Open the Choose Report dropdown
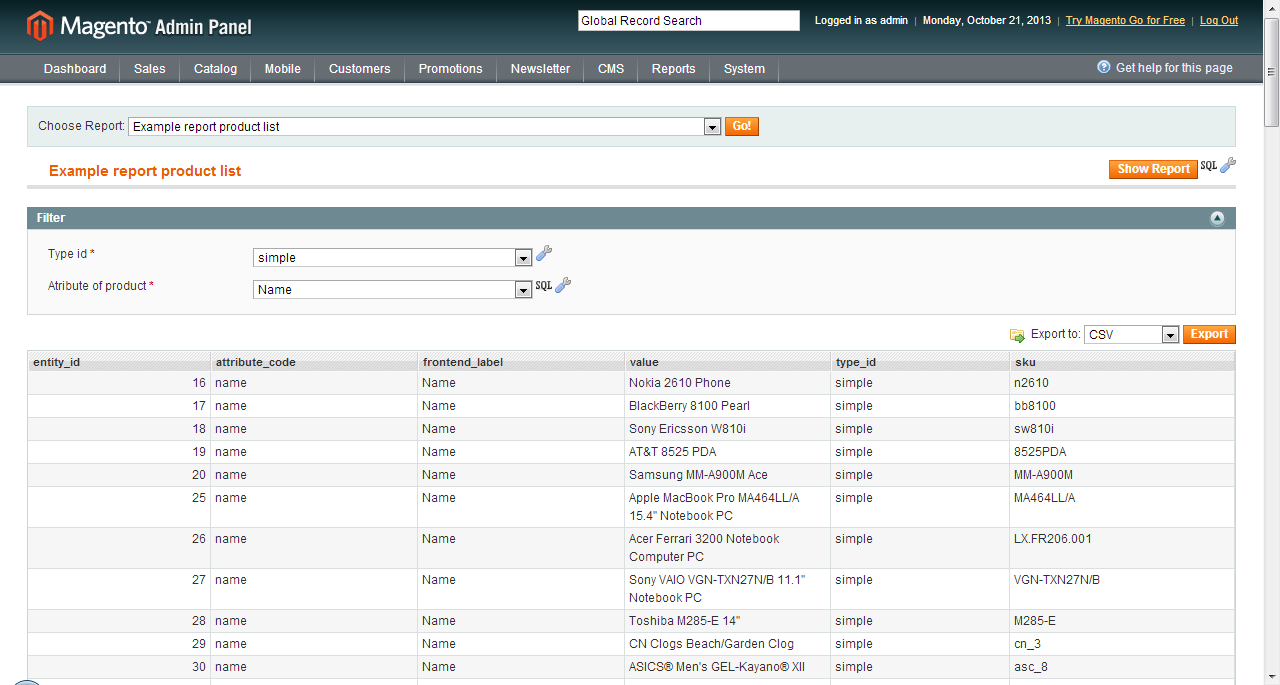 (424, 127)
